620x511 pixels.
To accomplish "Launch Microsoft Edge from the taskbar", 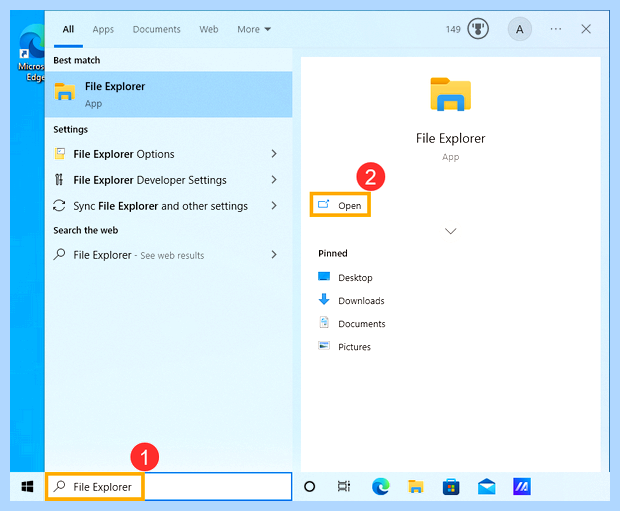I will [380, 486].
